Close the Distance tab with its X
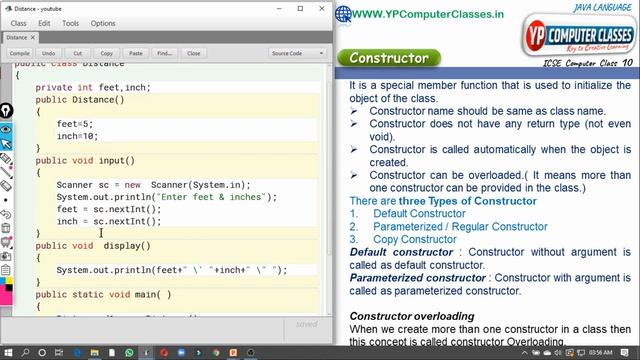The width and height of the screenshot is (640, 360). [33, 38]
